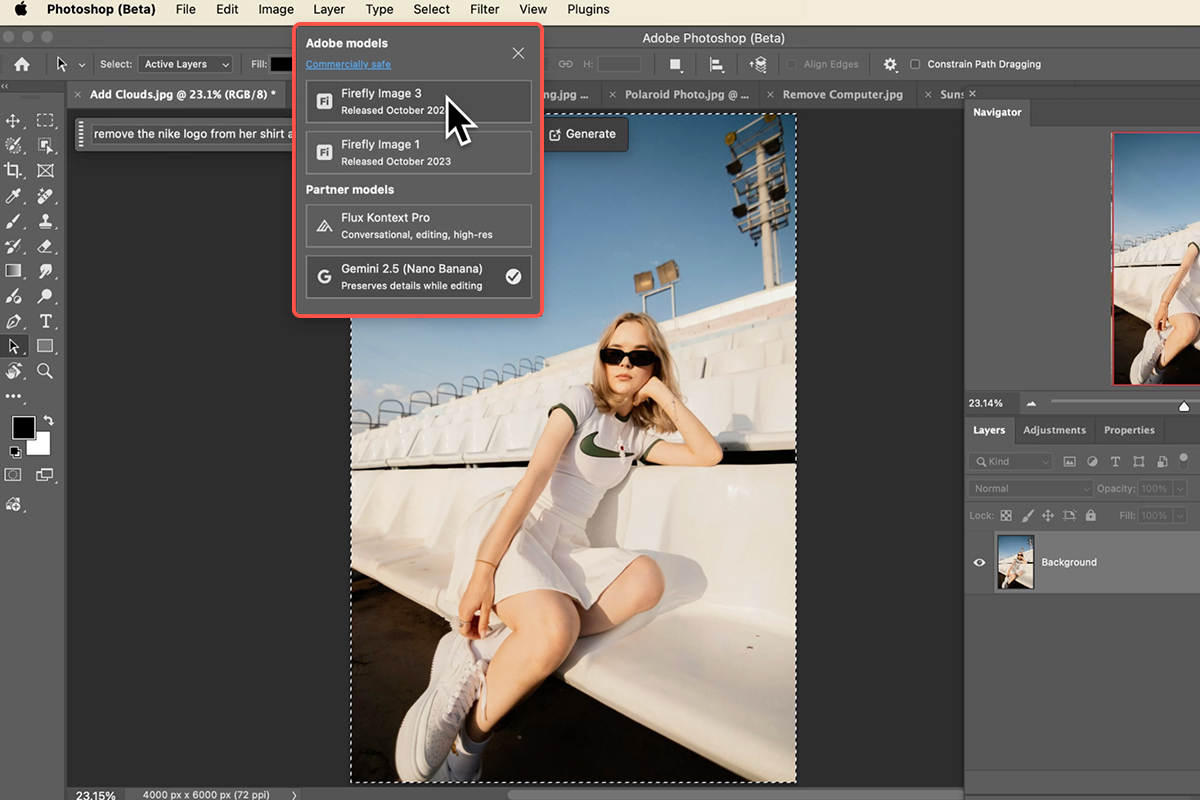Enable Constrain Path Dragging checkbox
This screenshot has height=800, width=1200.
click(915, 64)
